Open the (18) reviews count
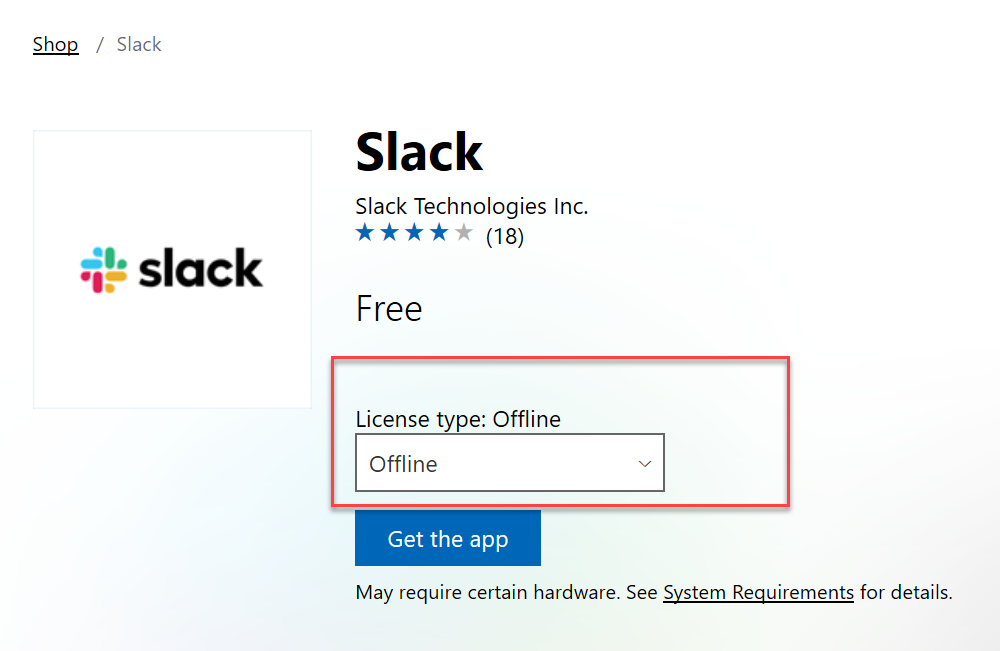This screenshot has height=651, width=1000. [x=504, y=237]
